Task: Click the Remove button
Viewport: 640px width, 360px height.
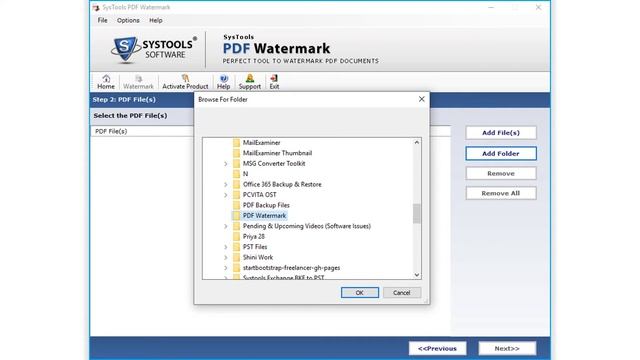Action: pos(501,173)
